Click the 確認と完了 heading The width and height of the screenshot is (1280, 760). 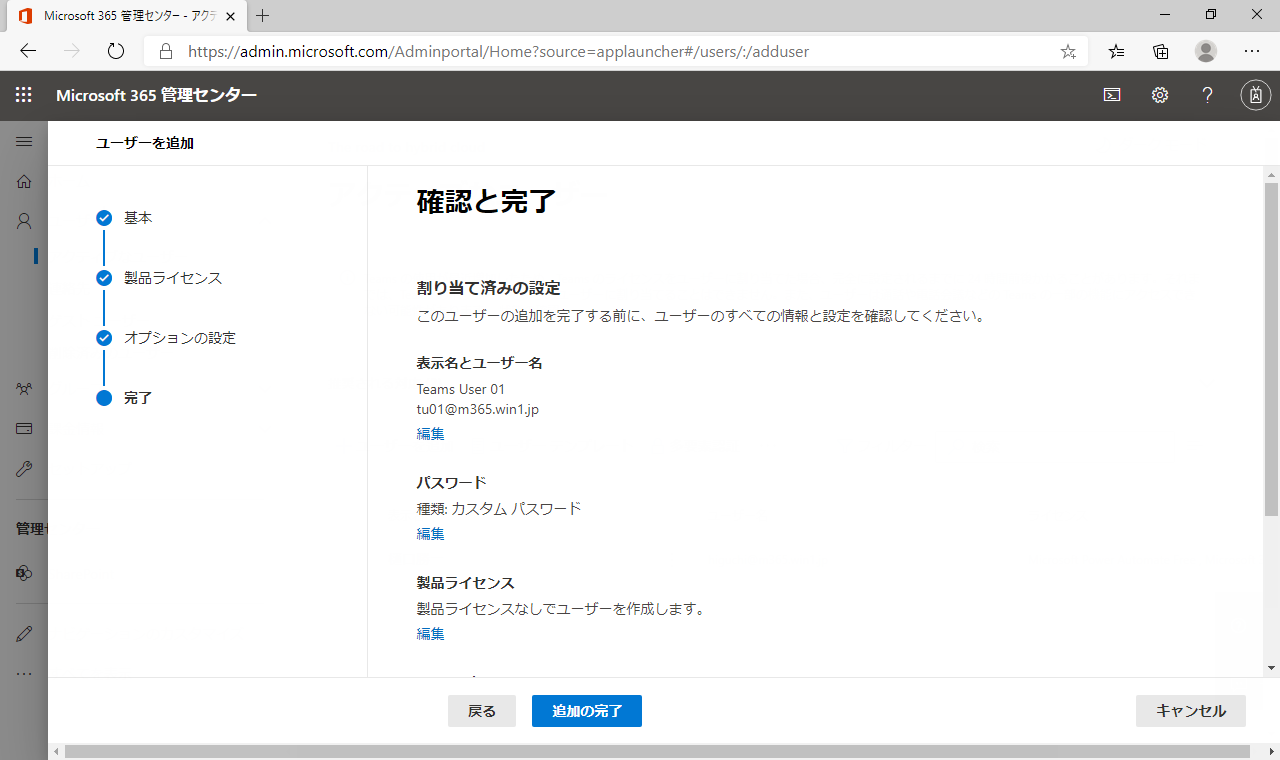(x=486, y=201)
